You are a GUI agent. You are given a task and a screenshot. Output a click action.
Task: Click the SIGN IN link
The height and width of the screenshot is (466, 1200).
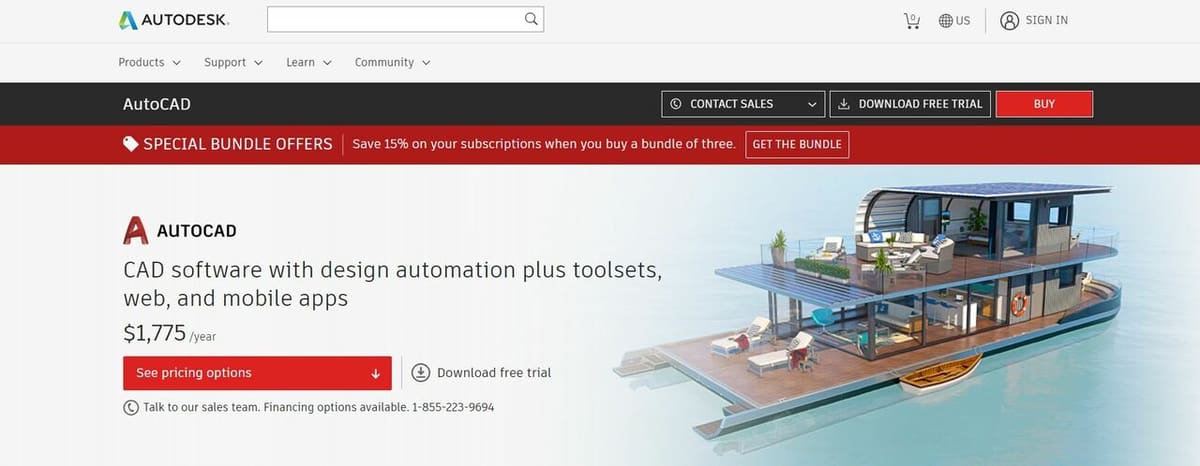coord(1047,20)
